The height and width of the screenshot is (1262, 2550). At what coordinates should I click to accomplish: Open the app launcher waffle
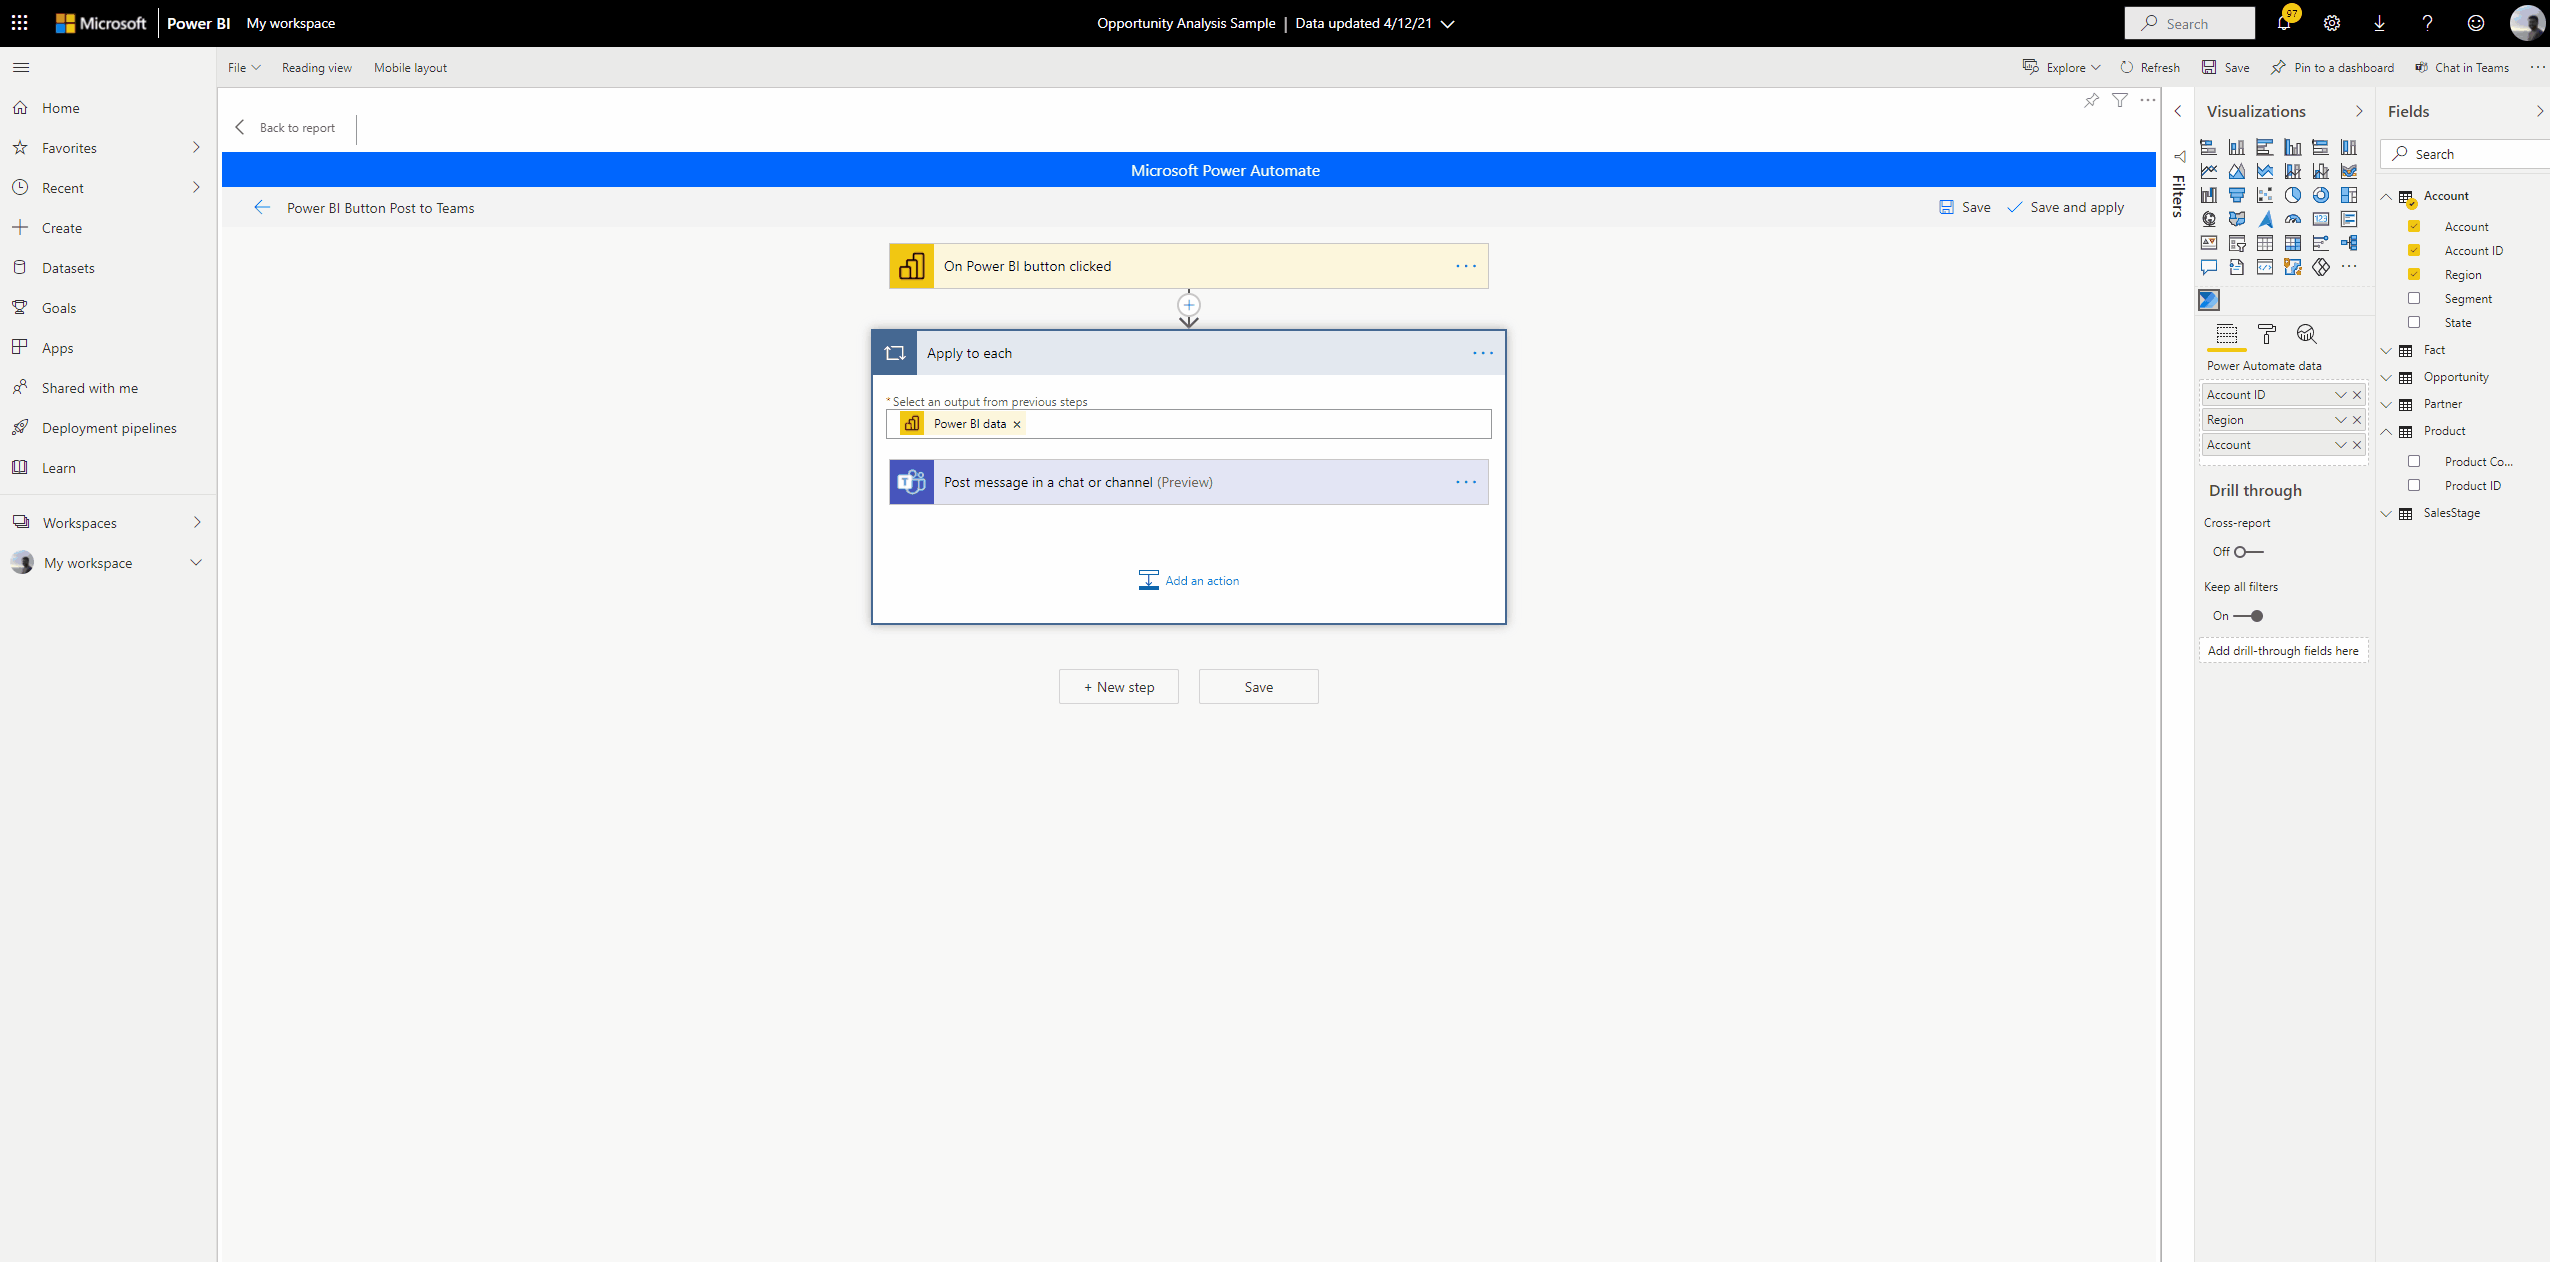tap(20, 23)
